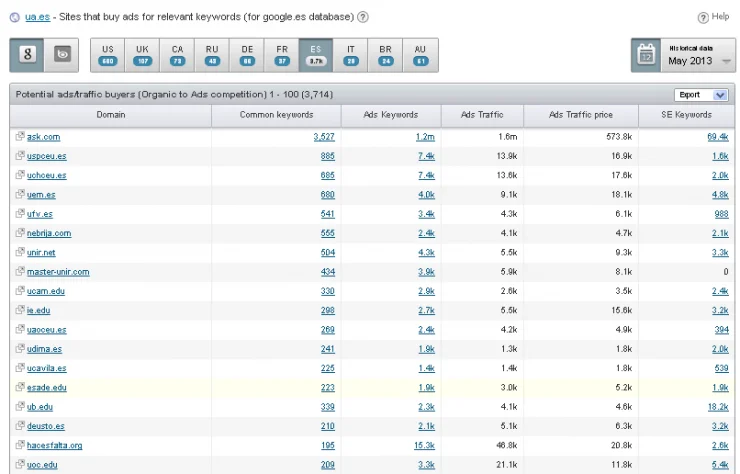740x474 pixels.
Task: Click the Help icon in the top right
Action: (703, 17)
